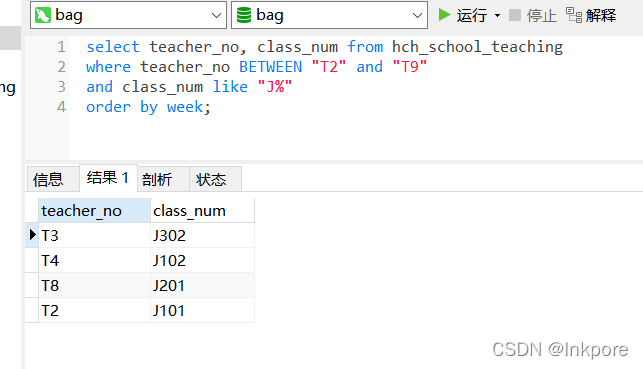Switch to the 状态 tab
Screen dimensions: 643x369
click(215, 179)
